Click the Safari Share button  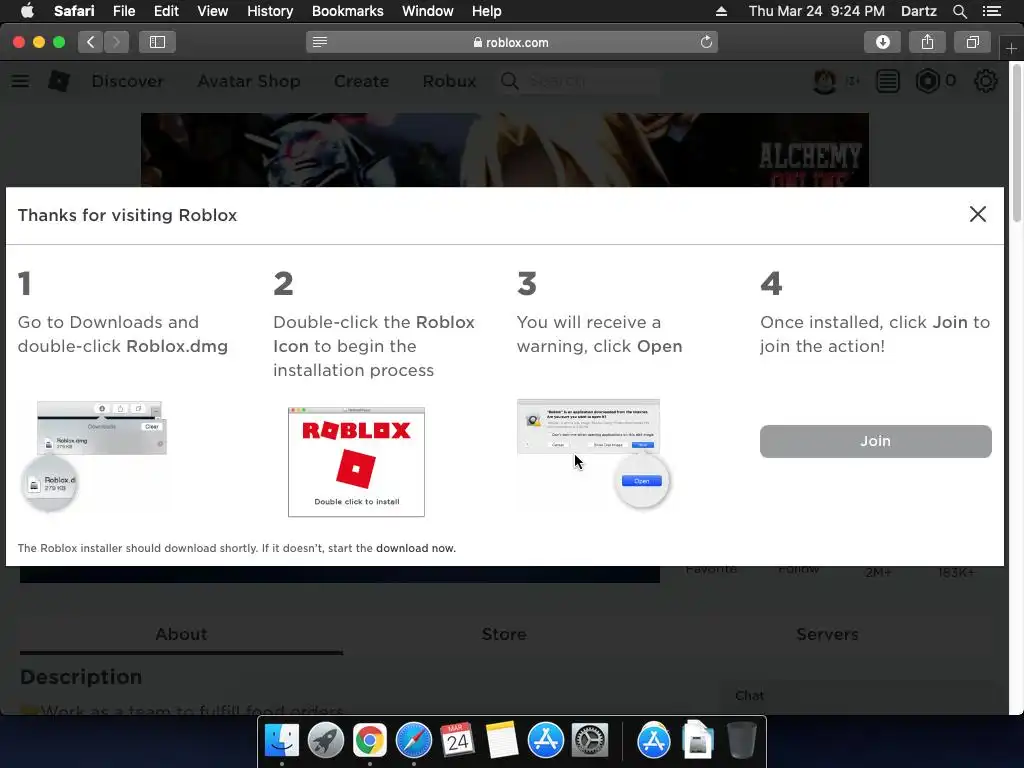click(x=927, y=42)
